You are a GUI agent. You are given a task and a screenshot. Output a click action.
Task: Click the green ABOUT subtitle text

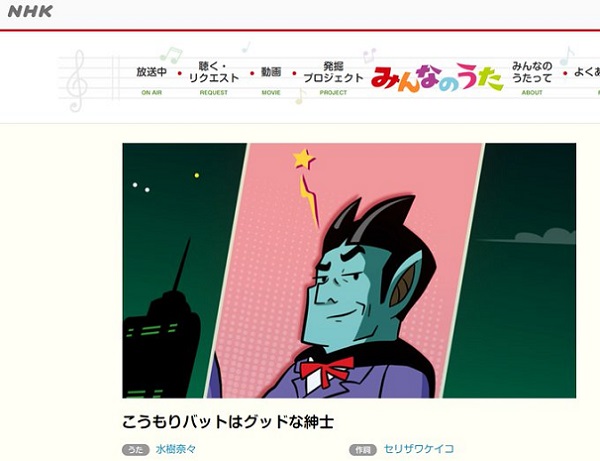coord(532,93)
